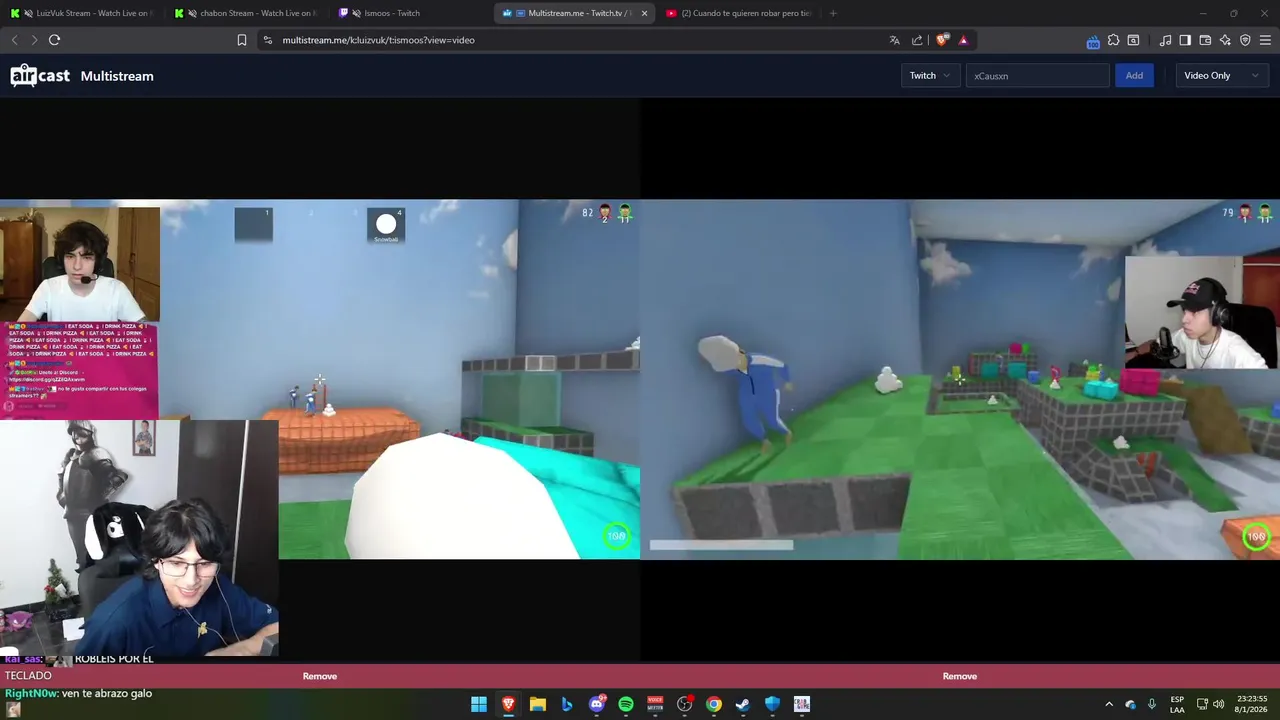Viewport: 1280px width, 720px height.
Task: Click the share page icon
Action: point(917,40)
